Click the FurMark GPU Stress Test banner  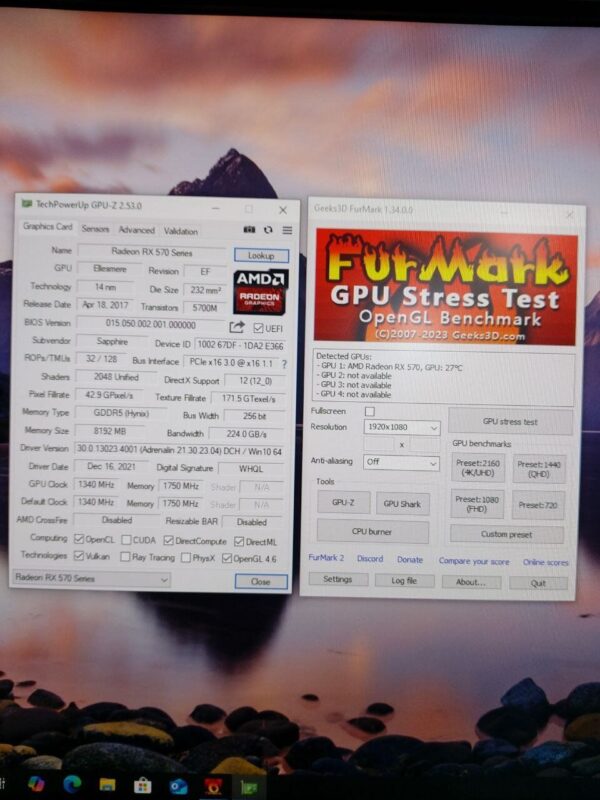click(x=446, y=287)
